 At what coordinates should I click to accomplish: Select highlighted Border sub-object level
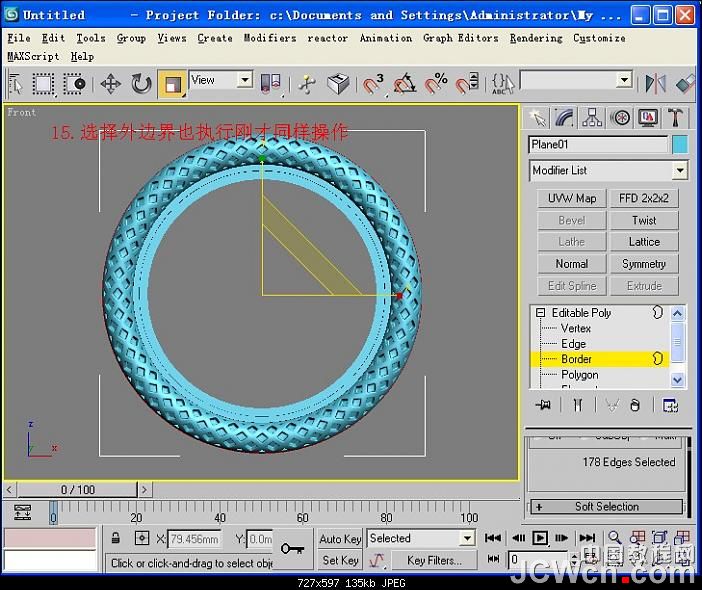(x=599, y=359)
